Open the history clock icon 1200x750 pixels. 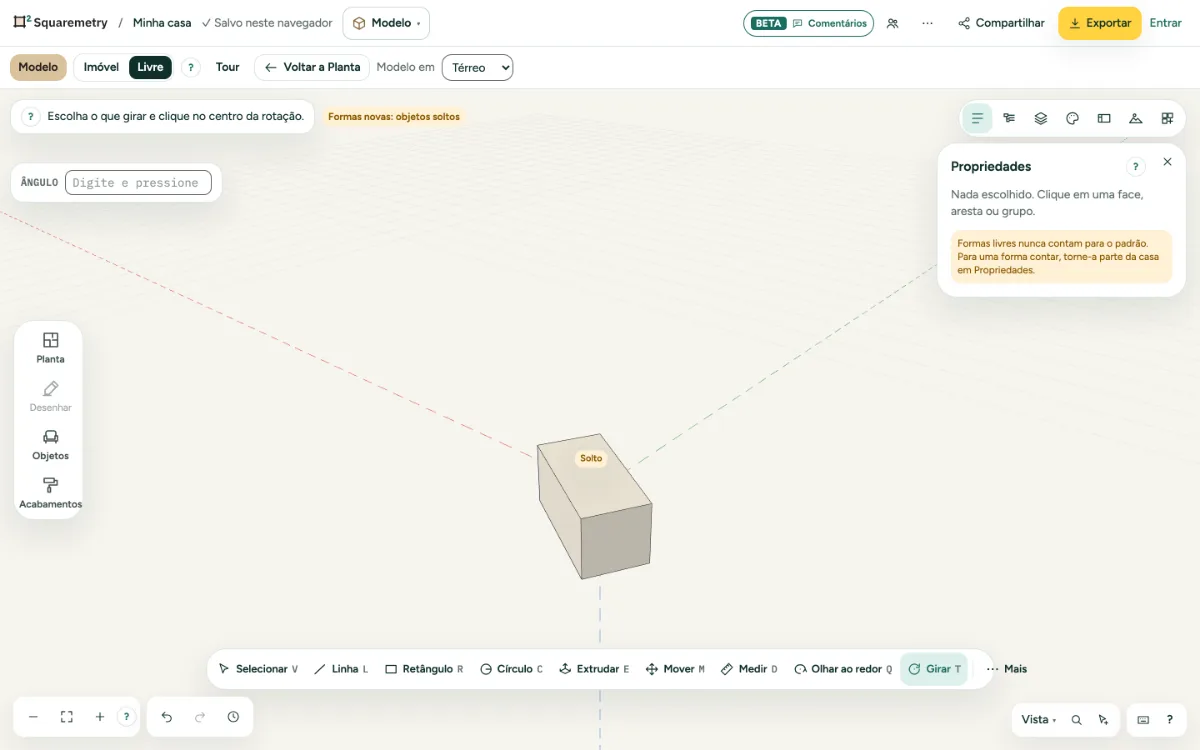(x=233, y=717)
